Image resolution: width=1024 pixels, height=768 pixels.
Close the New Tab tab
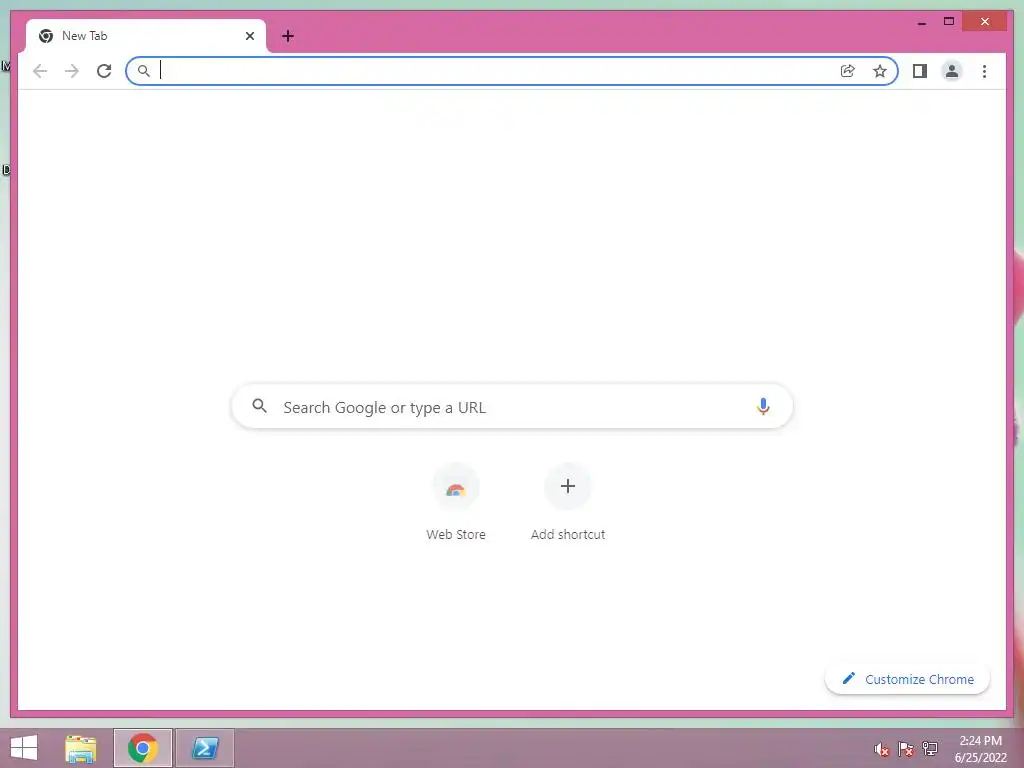click(x=249, y=36)
